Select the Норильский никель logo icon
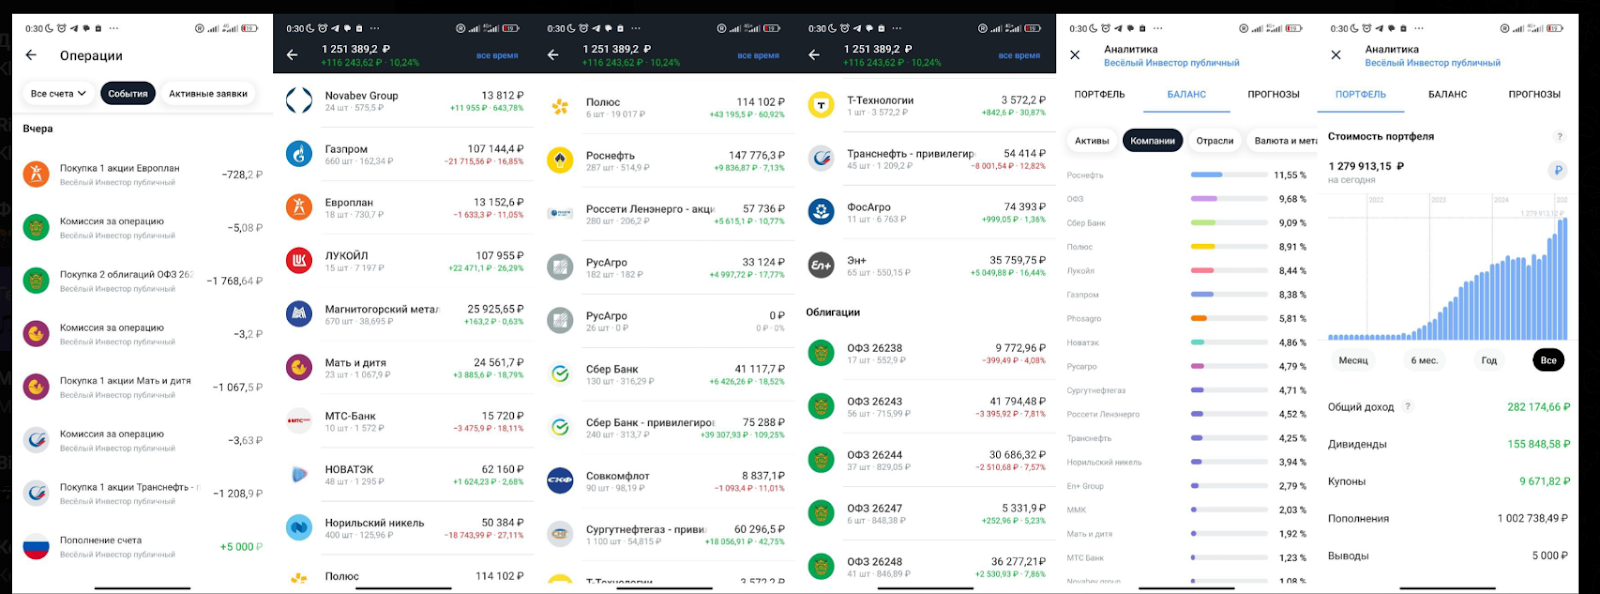1600x594 pixels. (299, 527)
